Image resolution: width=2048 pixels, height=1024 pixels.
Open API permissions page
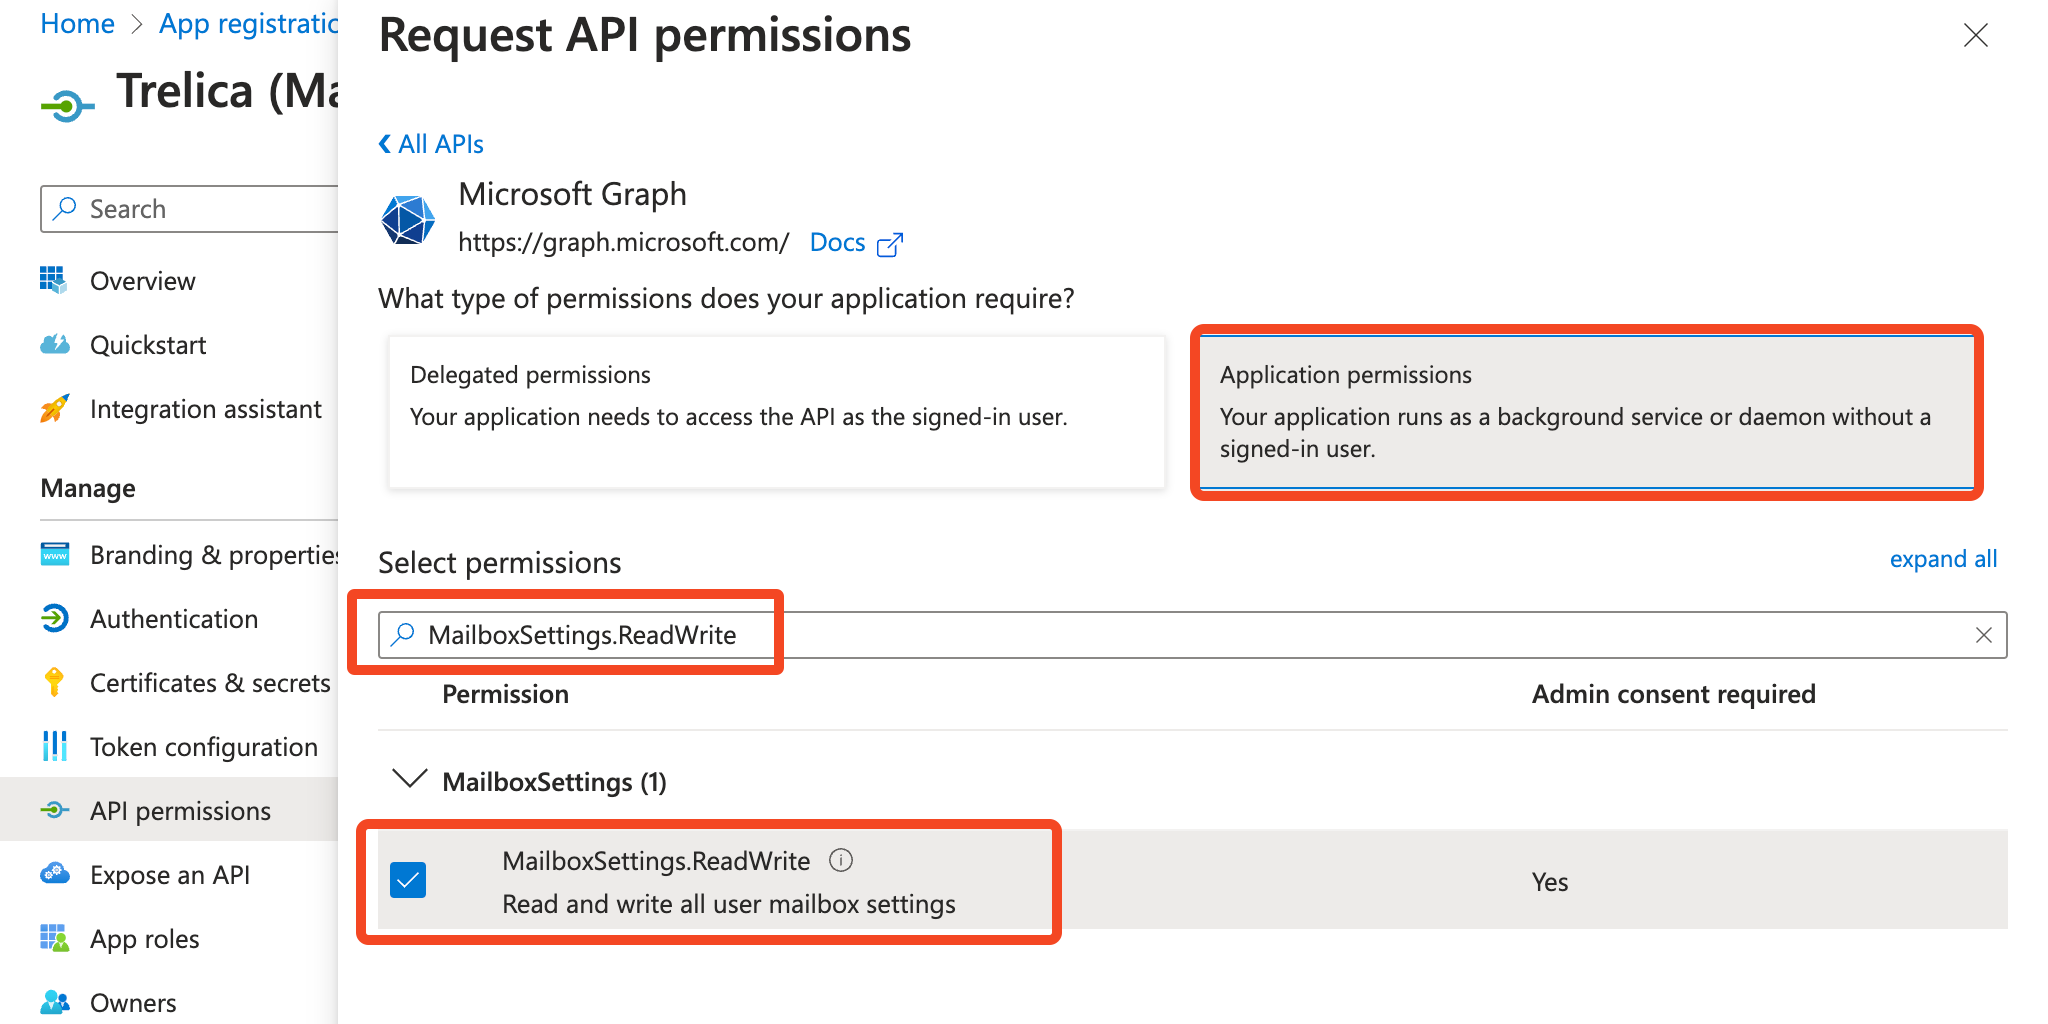tap(180, 811)
